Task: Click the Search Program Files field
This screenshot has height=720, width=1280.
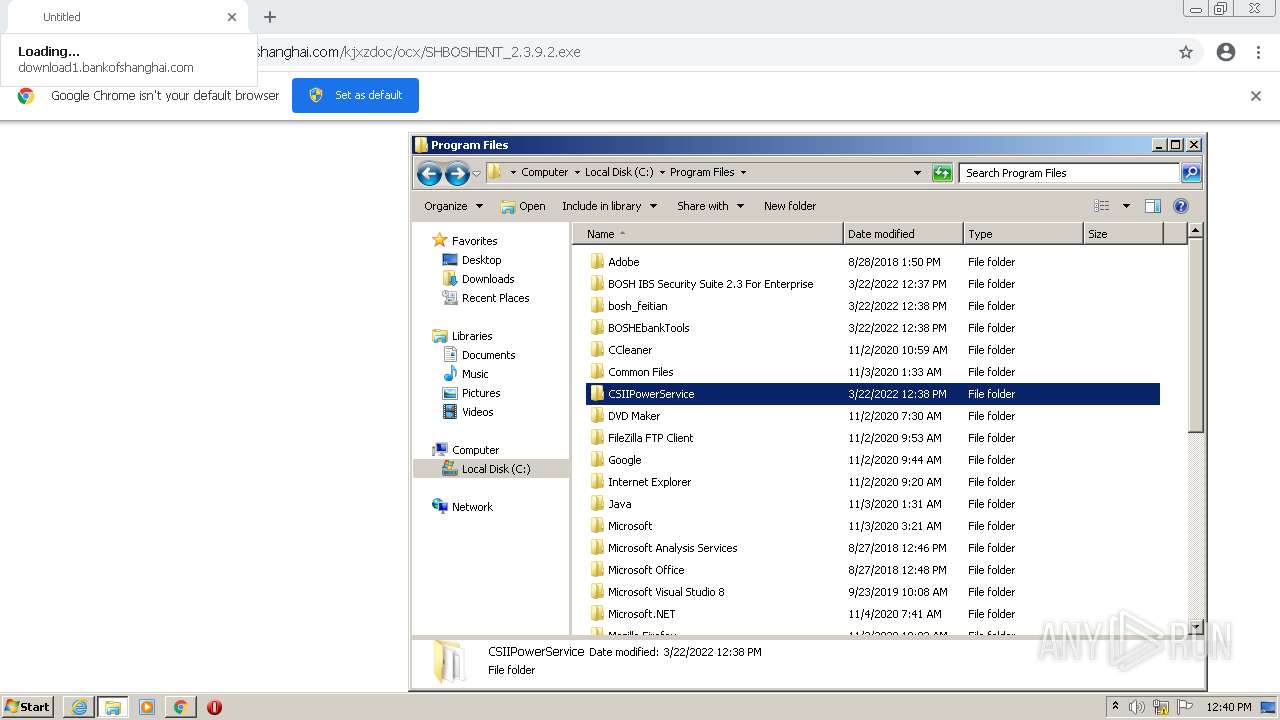Action: (x=1069, y=173)
